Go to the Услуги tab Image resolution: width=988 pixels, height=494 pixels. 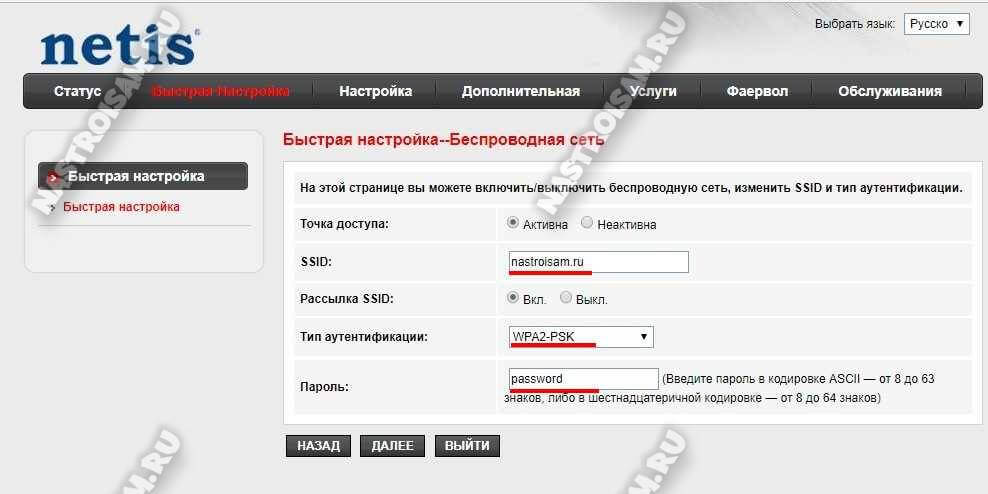click(653, 91)
